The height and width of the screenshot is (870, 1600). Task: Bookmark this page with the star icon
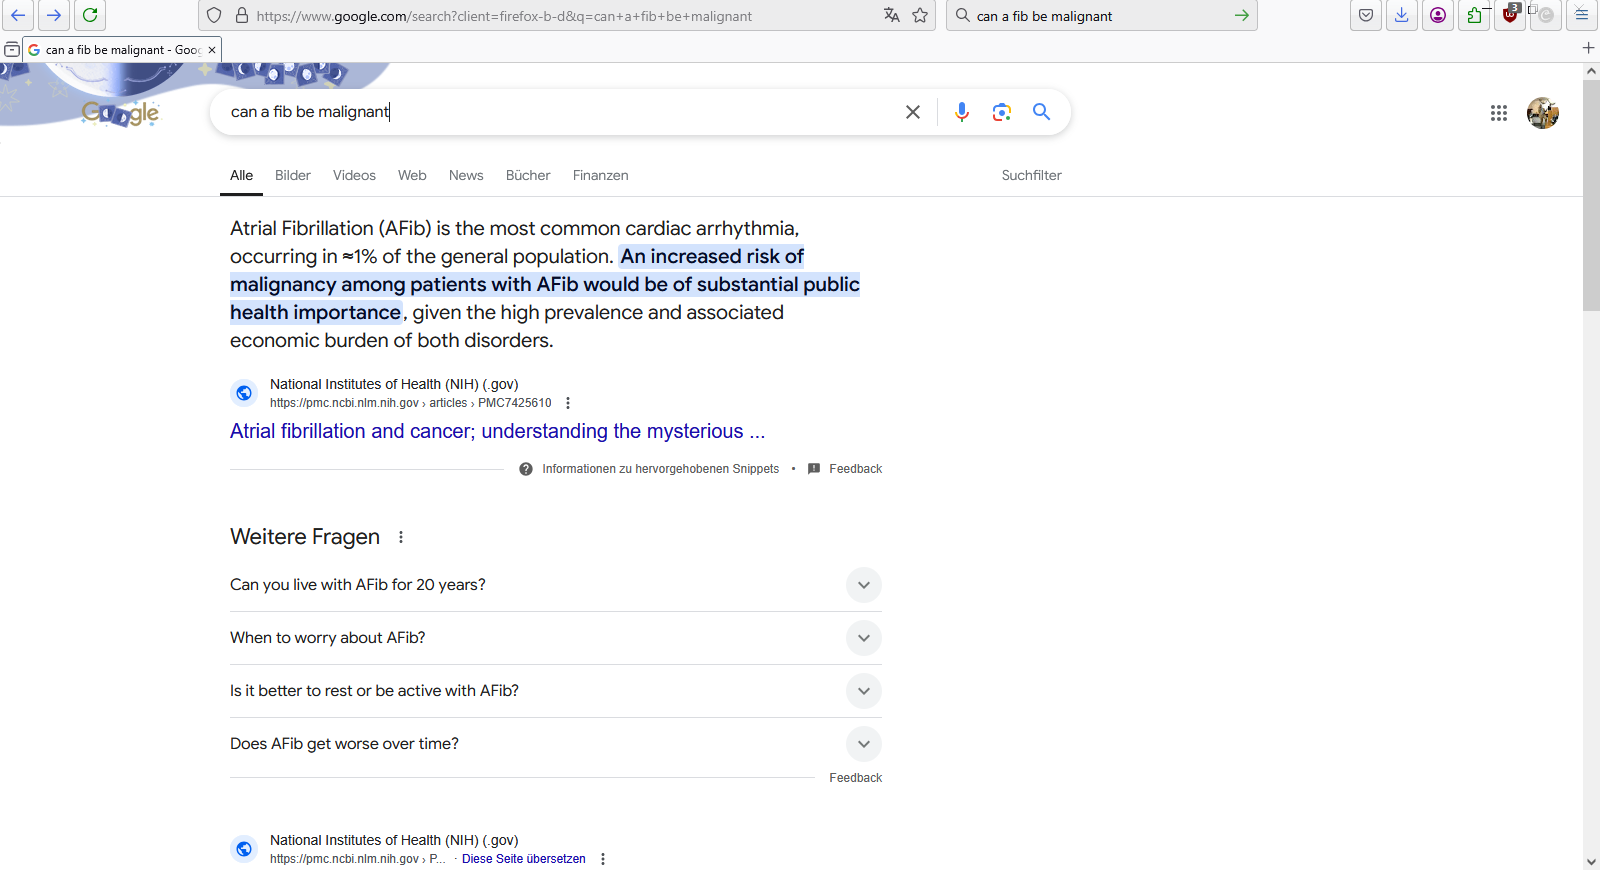pyautogui.click(x=920, y=15)
